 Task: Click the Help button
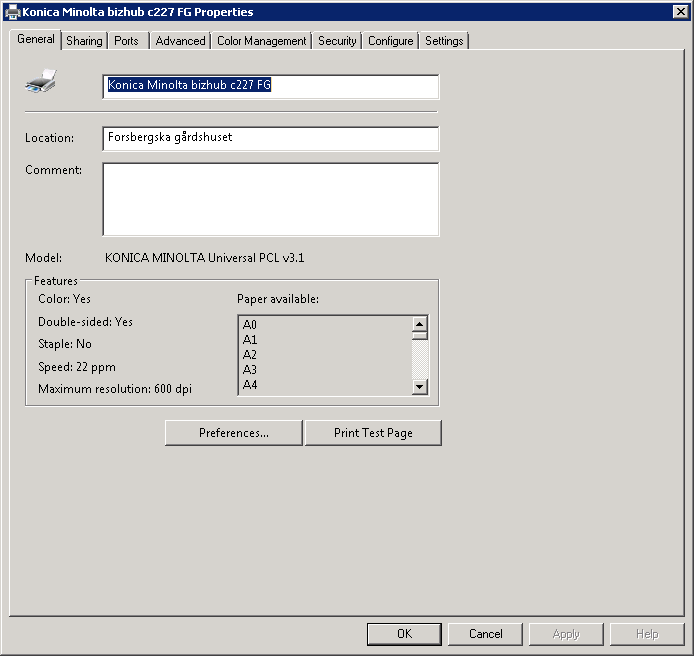click(647, 634)
